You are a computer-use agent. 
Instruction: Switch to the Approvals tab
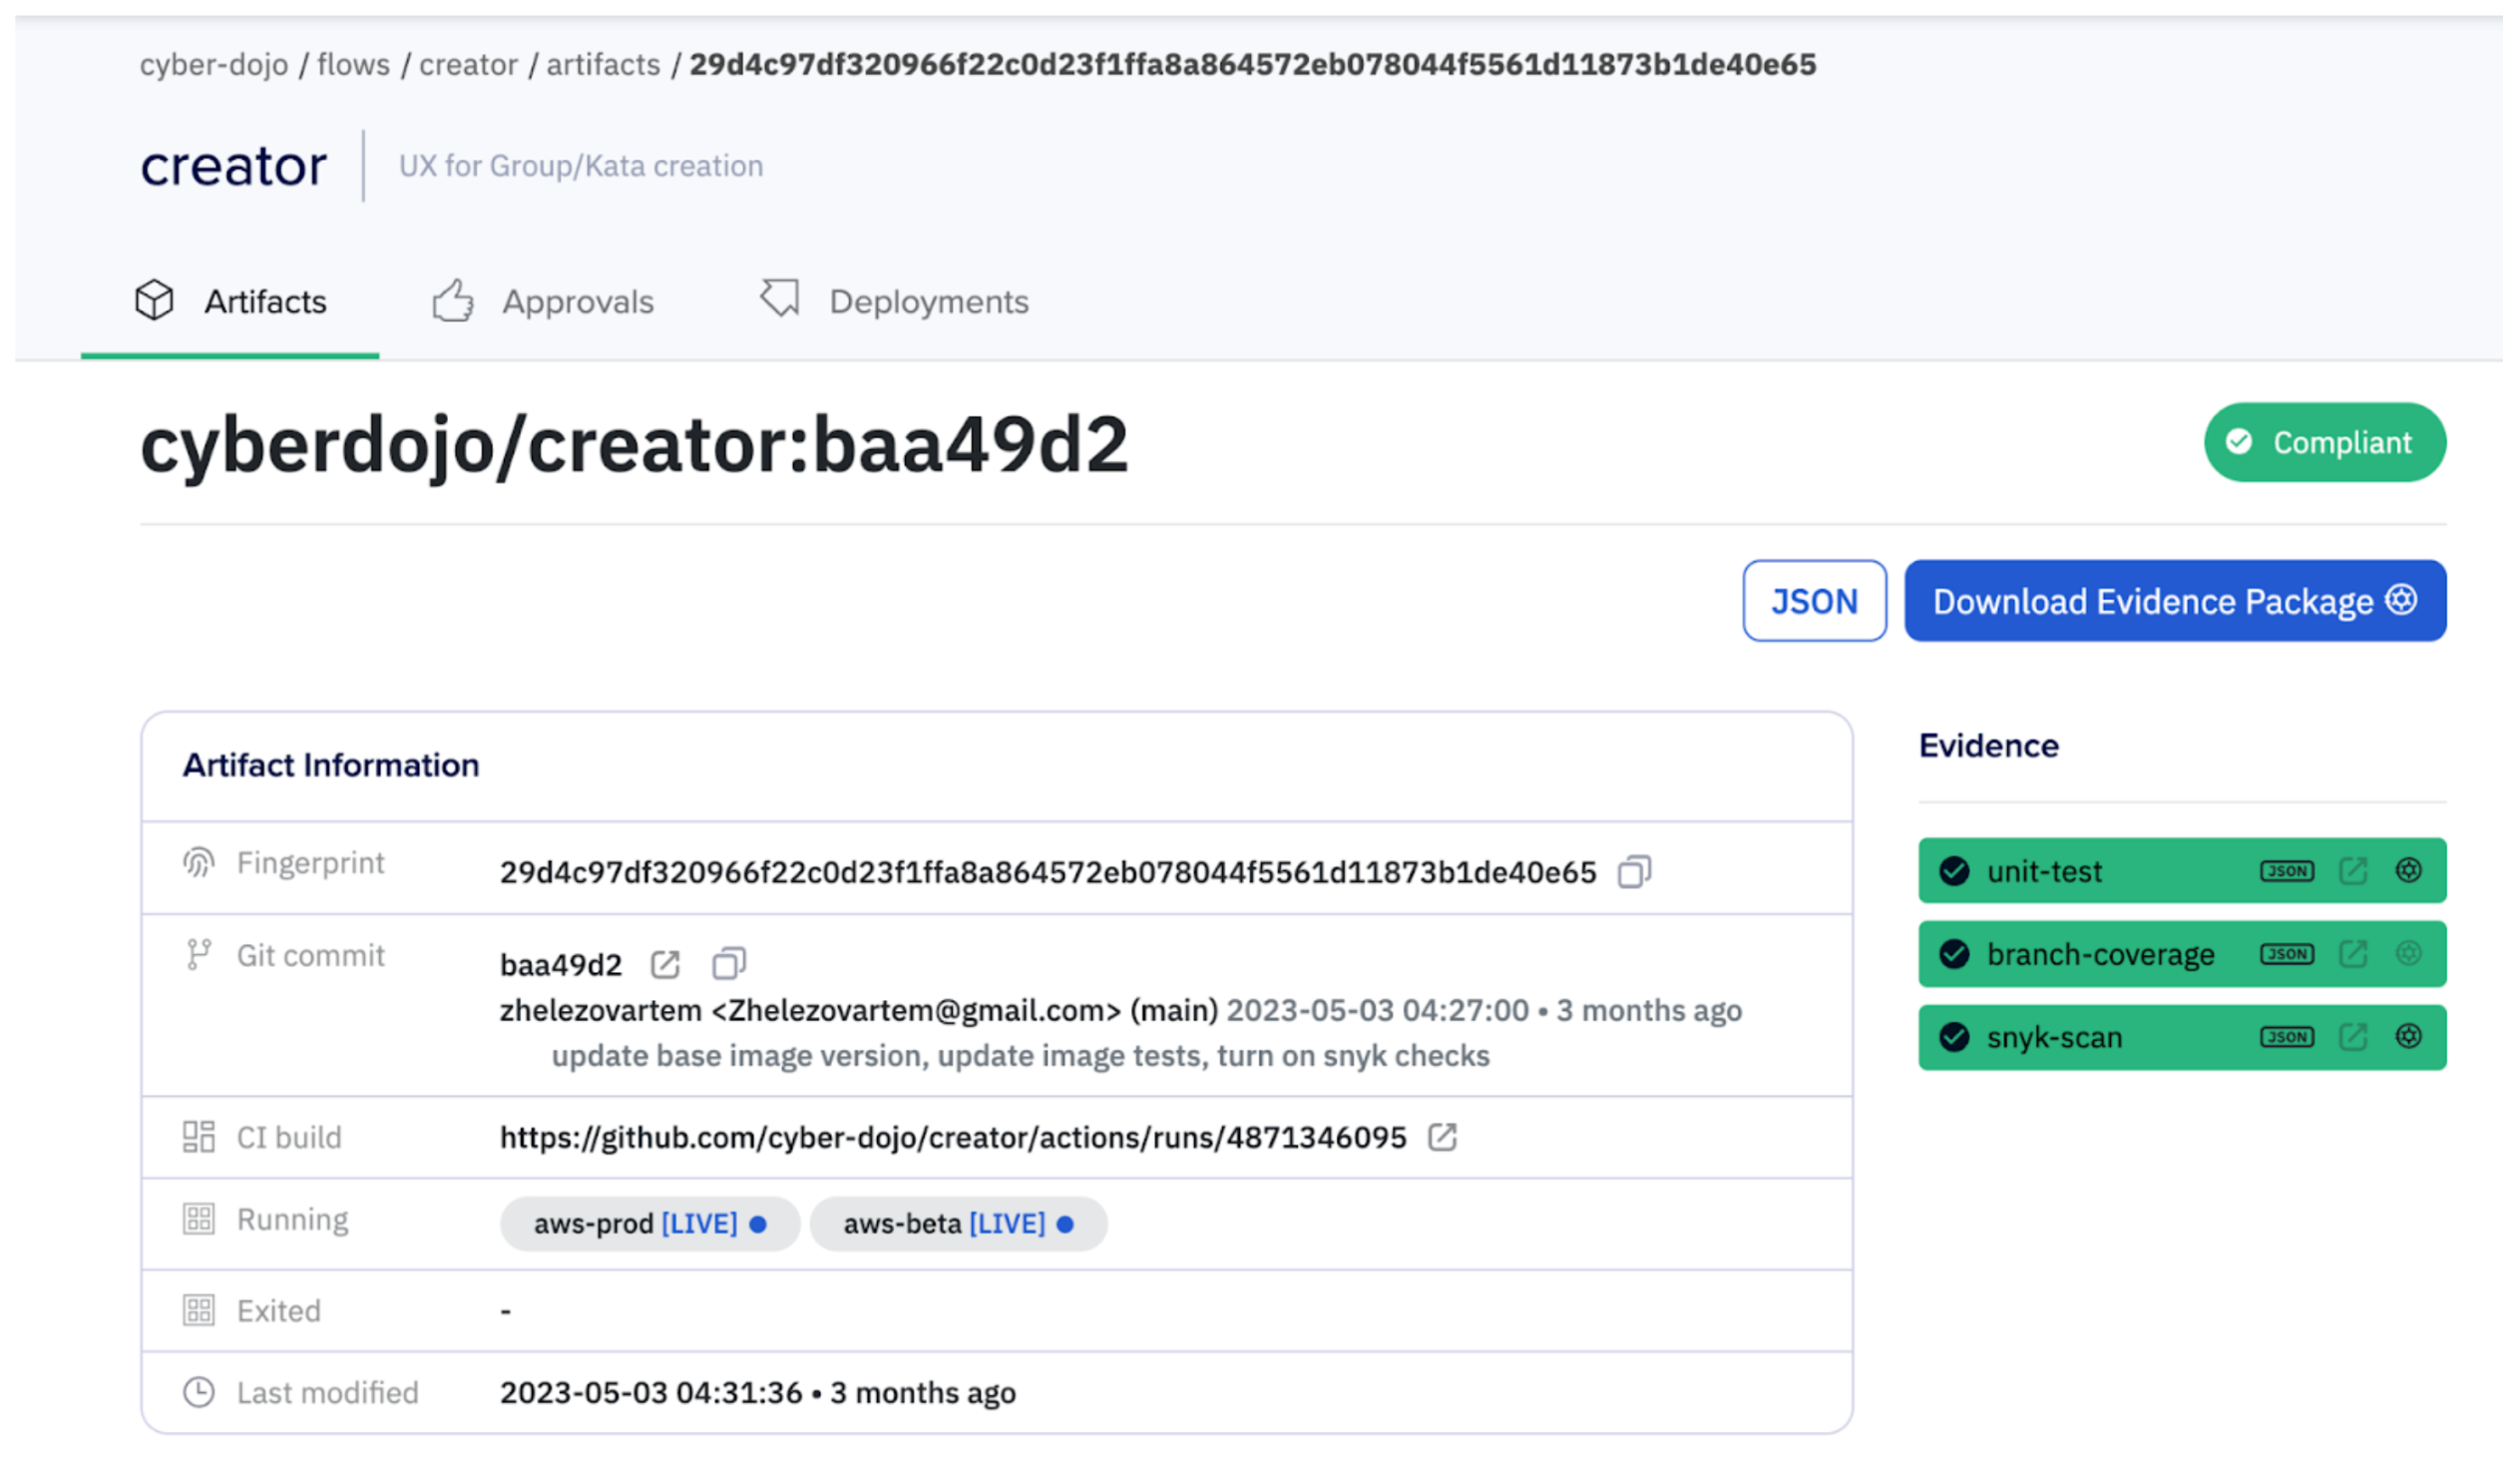pos(544,302)
